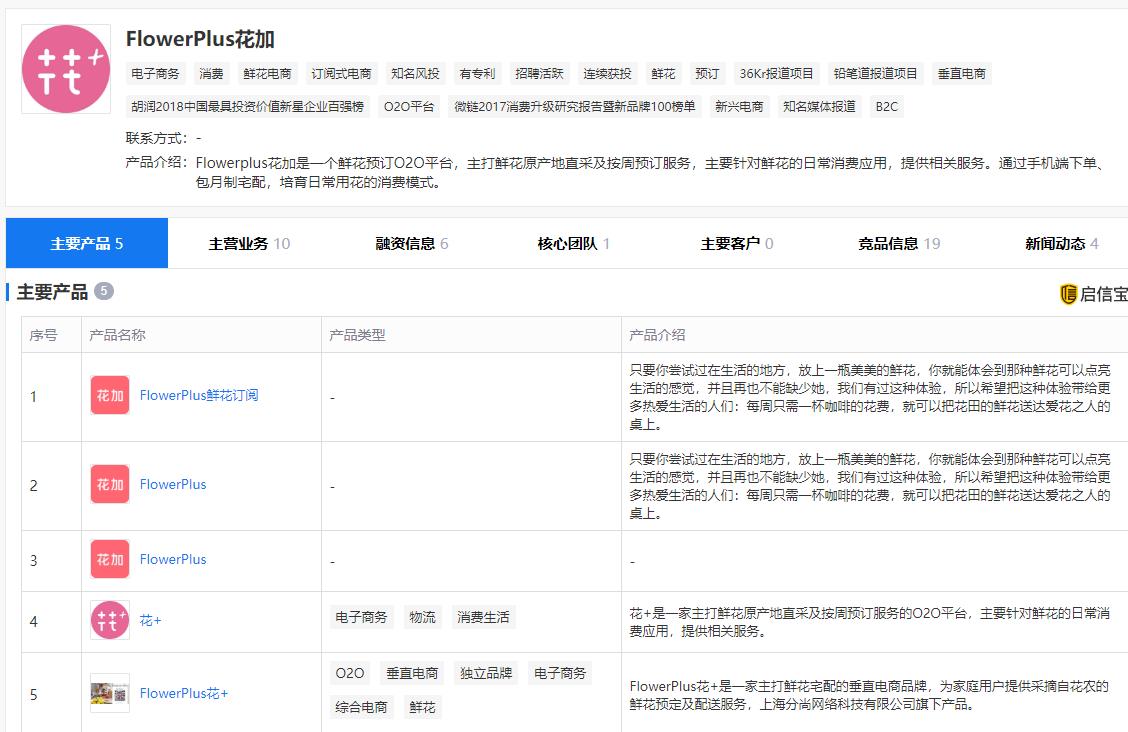Click the 电子商务 tag in row 5
Image resolution: width=1128 pixels, height=732 pixels.
(x=560, y=673)
